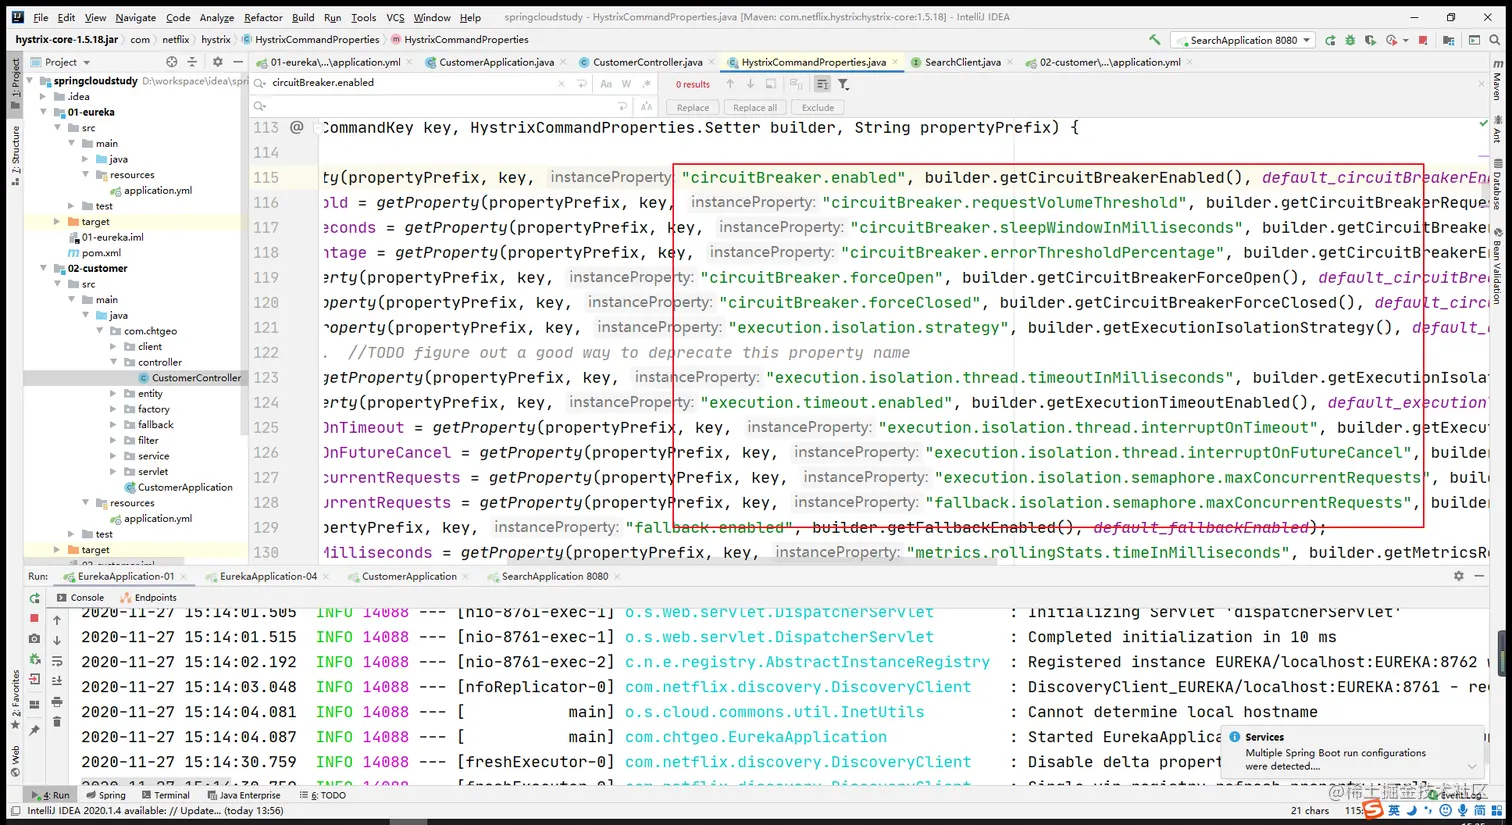Image resolution: width=1512 pixels, height=825 pixels.
Task: Open the Project view selector dropdown
Action: coord(67,62)
